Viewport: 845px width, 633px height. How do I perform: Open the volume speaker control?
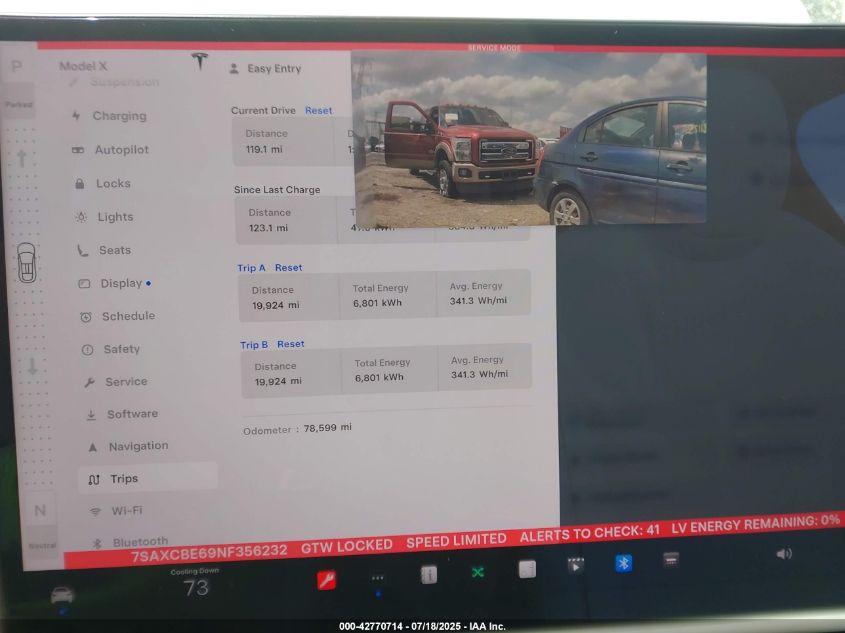pyautogui.click(x=783, y=553)
